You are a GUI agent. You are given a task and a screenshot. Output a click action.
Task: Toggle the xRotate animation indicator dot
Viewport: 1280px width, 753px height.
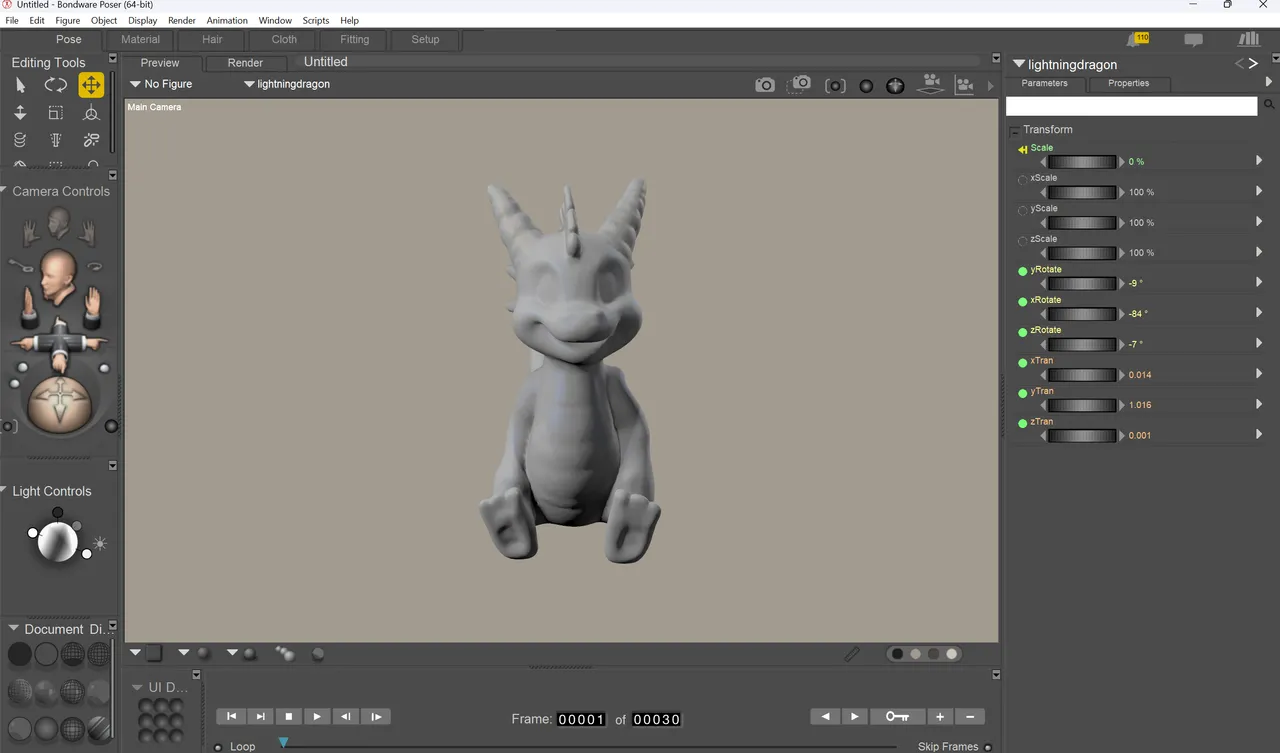[1022, 301]
